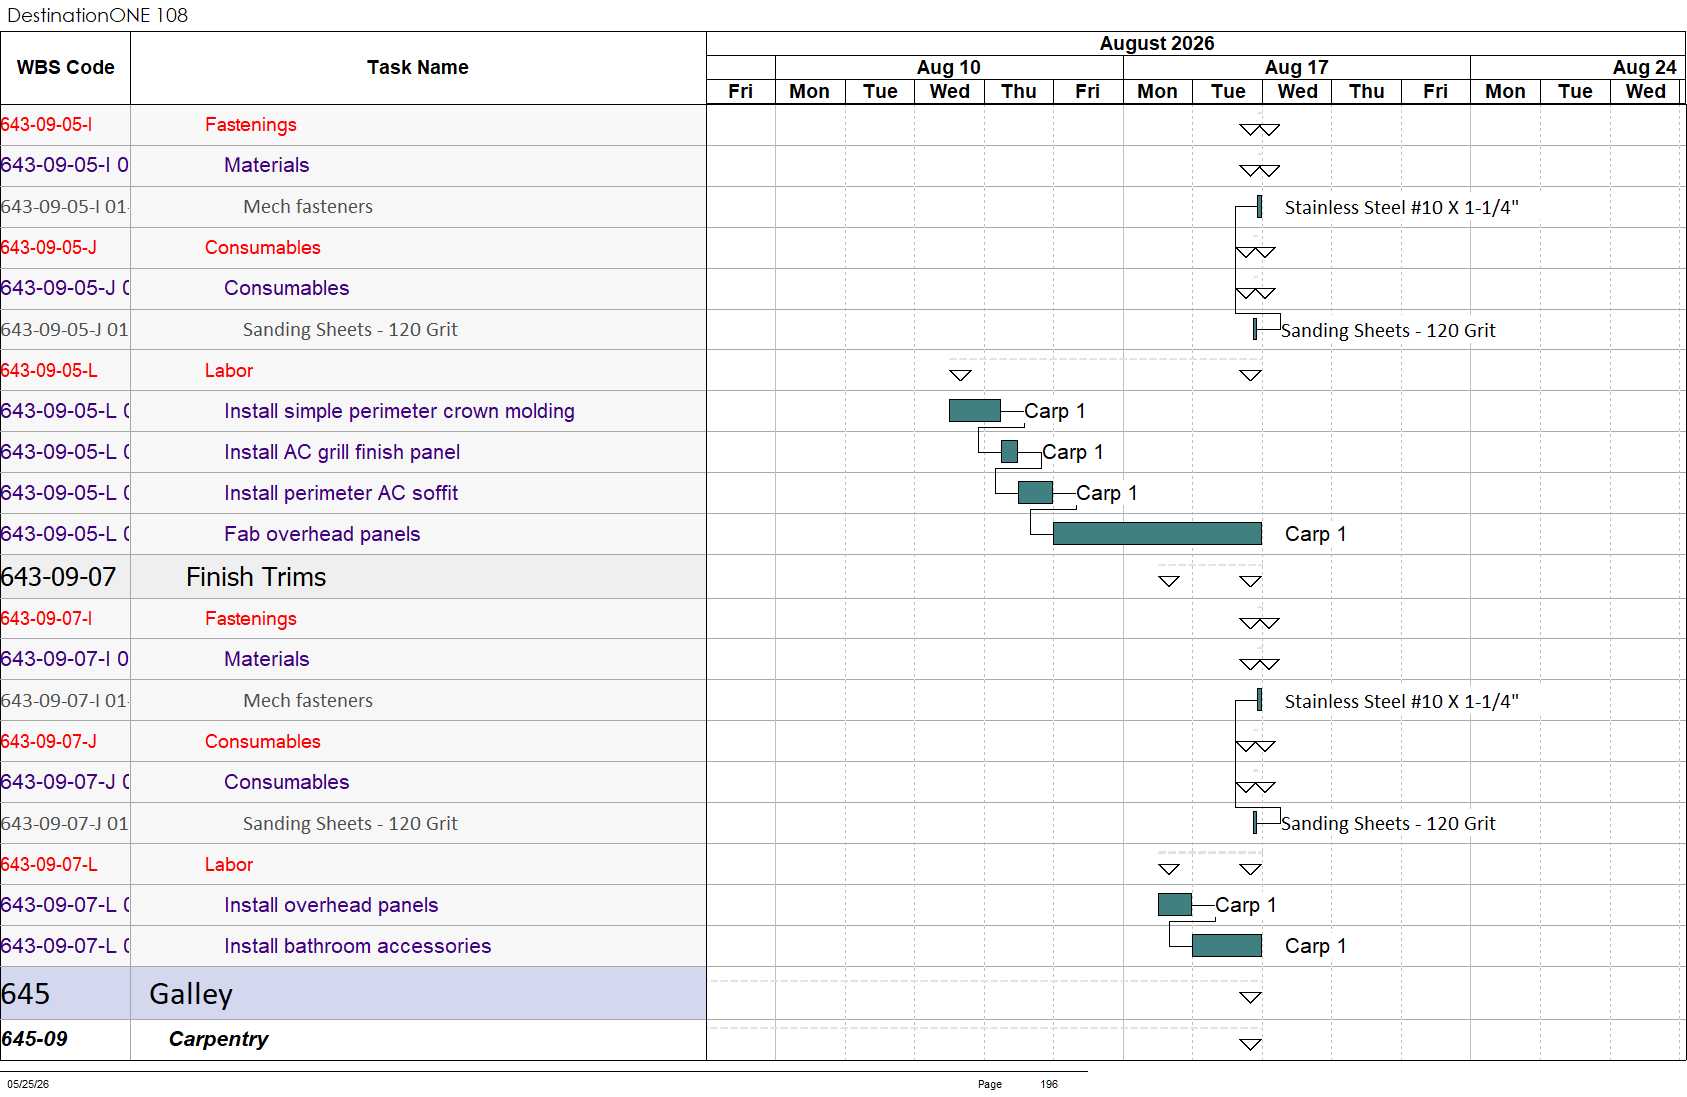Click the first Stainless Steel #10 material marker
Image resolution: width=1687 pixels, height=1097 pixels.
point(1259,207)
